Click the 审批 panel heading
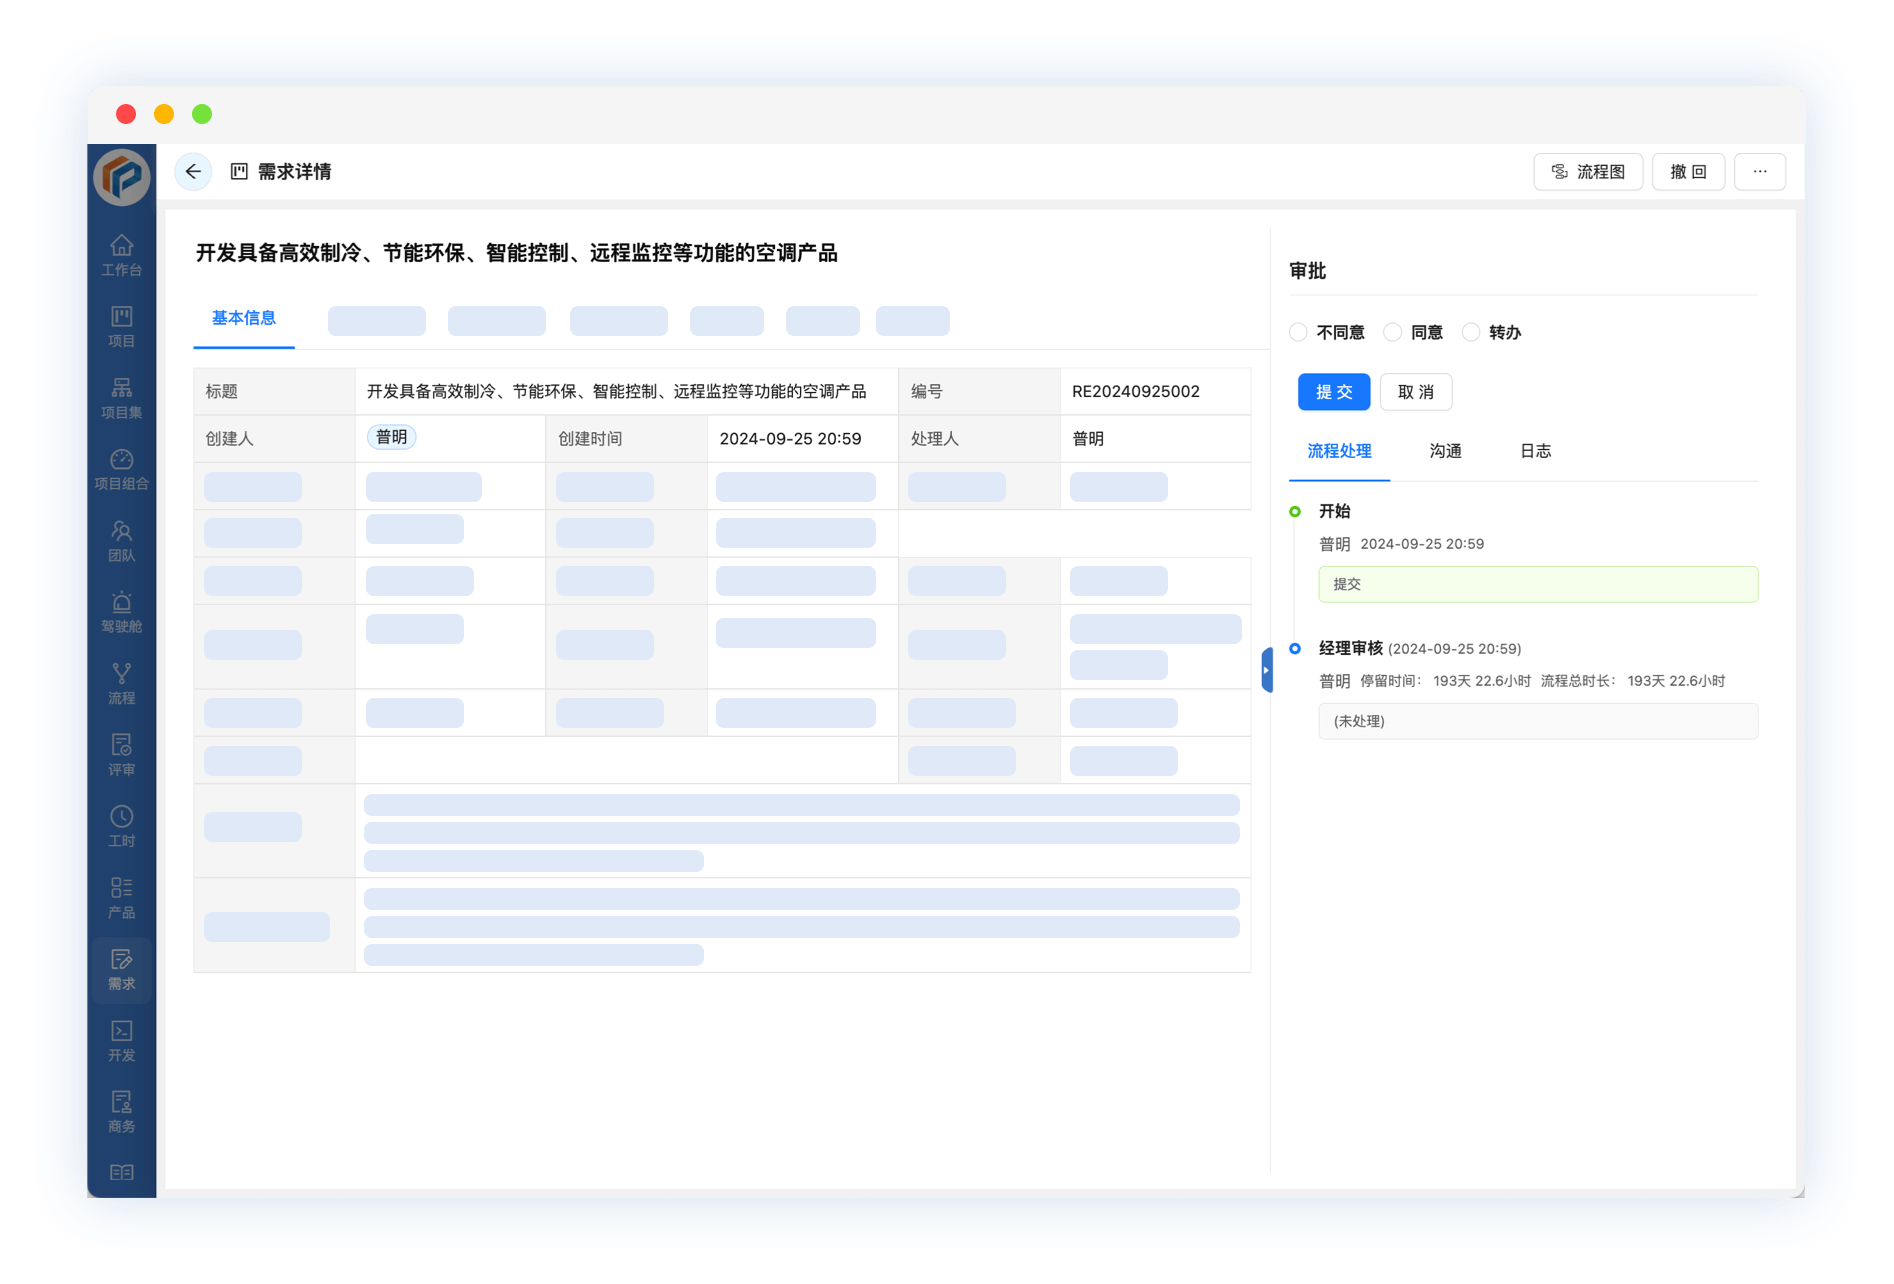Screen dimensions: 1894x1284 click(x=1308, y=271)
